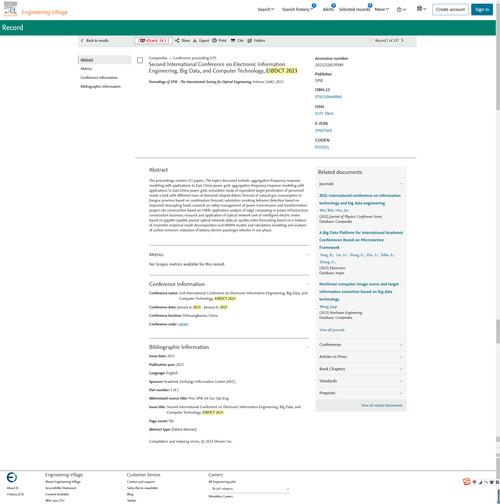Image resolution: width=500 pixels, height=504 pixels.
Task: Click the Folders icon
Action: [250, 40]
